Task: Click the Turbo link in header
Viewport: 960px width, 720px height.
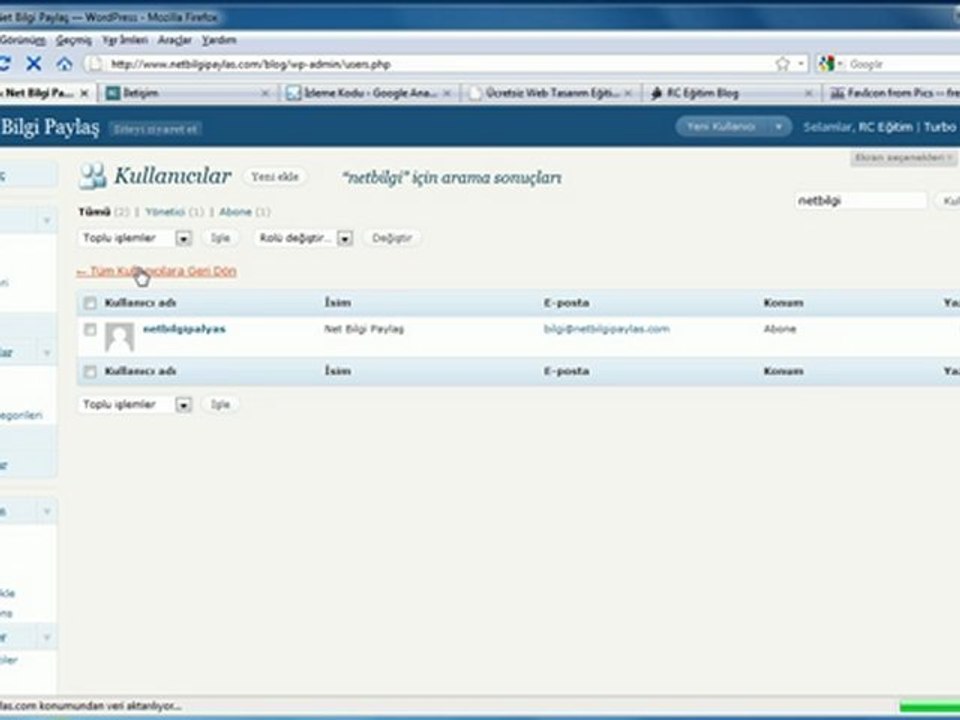Action: [940, 127]
